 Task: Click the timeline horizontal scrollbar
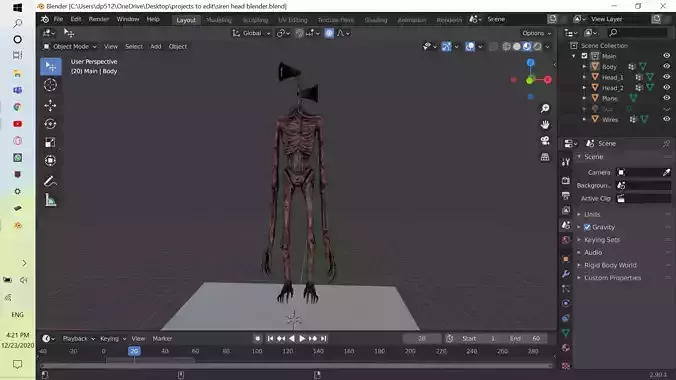coord(296,366)
